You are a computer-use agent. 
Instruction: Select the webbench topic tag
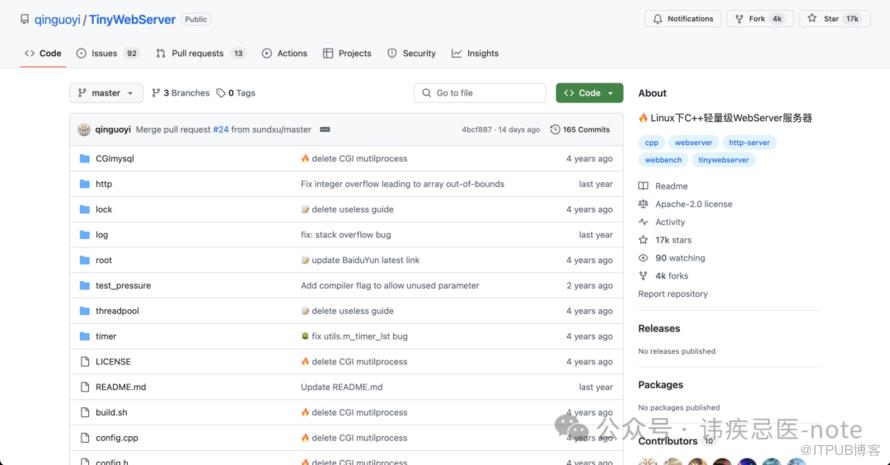[x=663, y=160]
